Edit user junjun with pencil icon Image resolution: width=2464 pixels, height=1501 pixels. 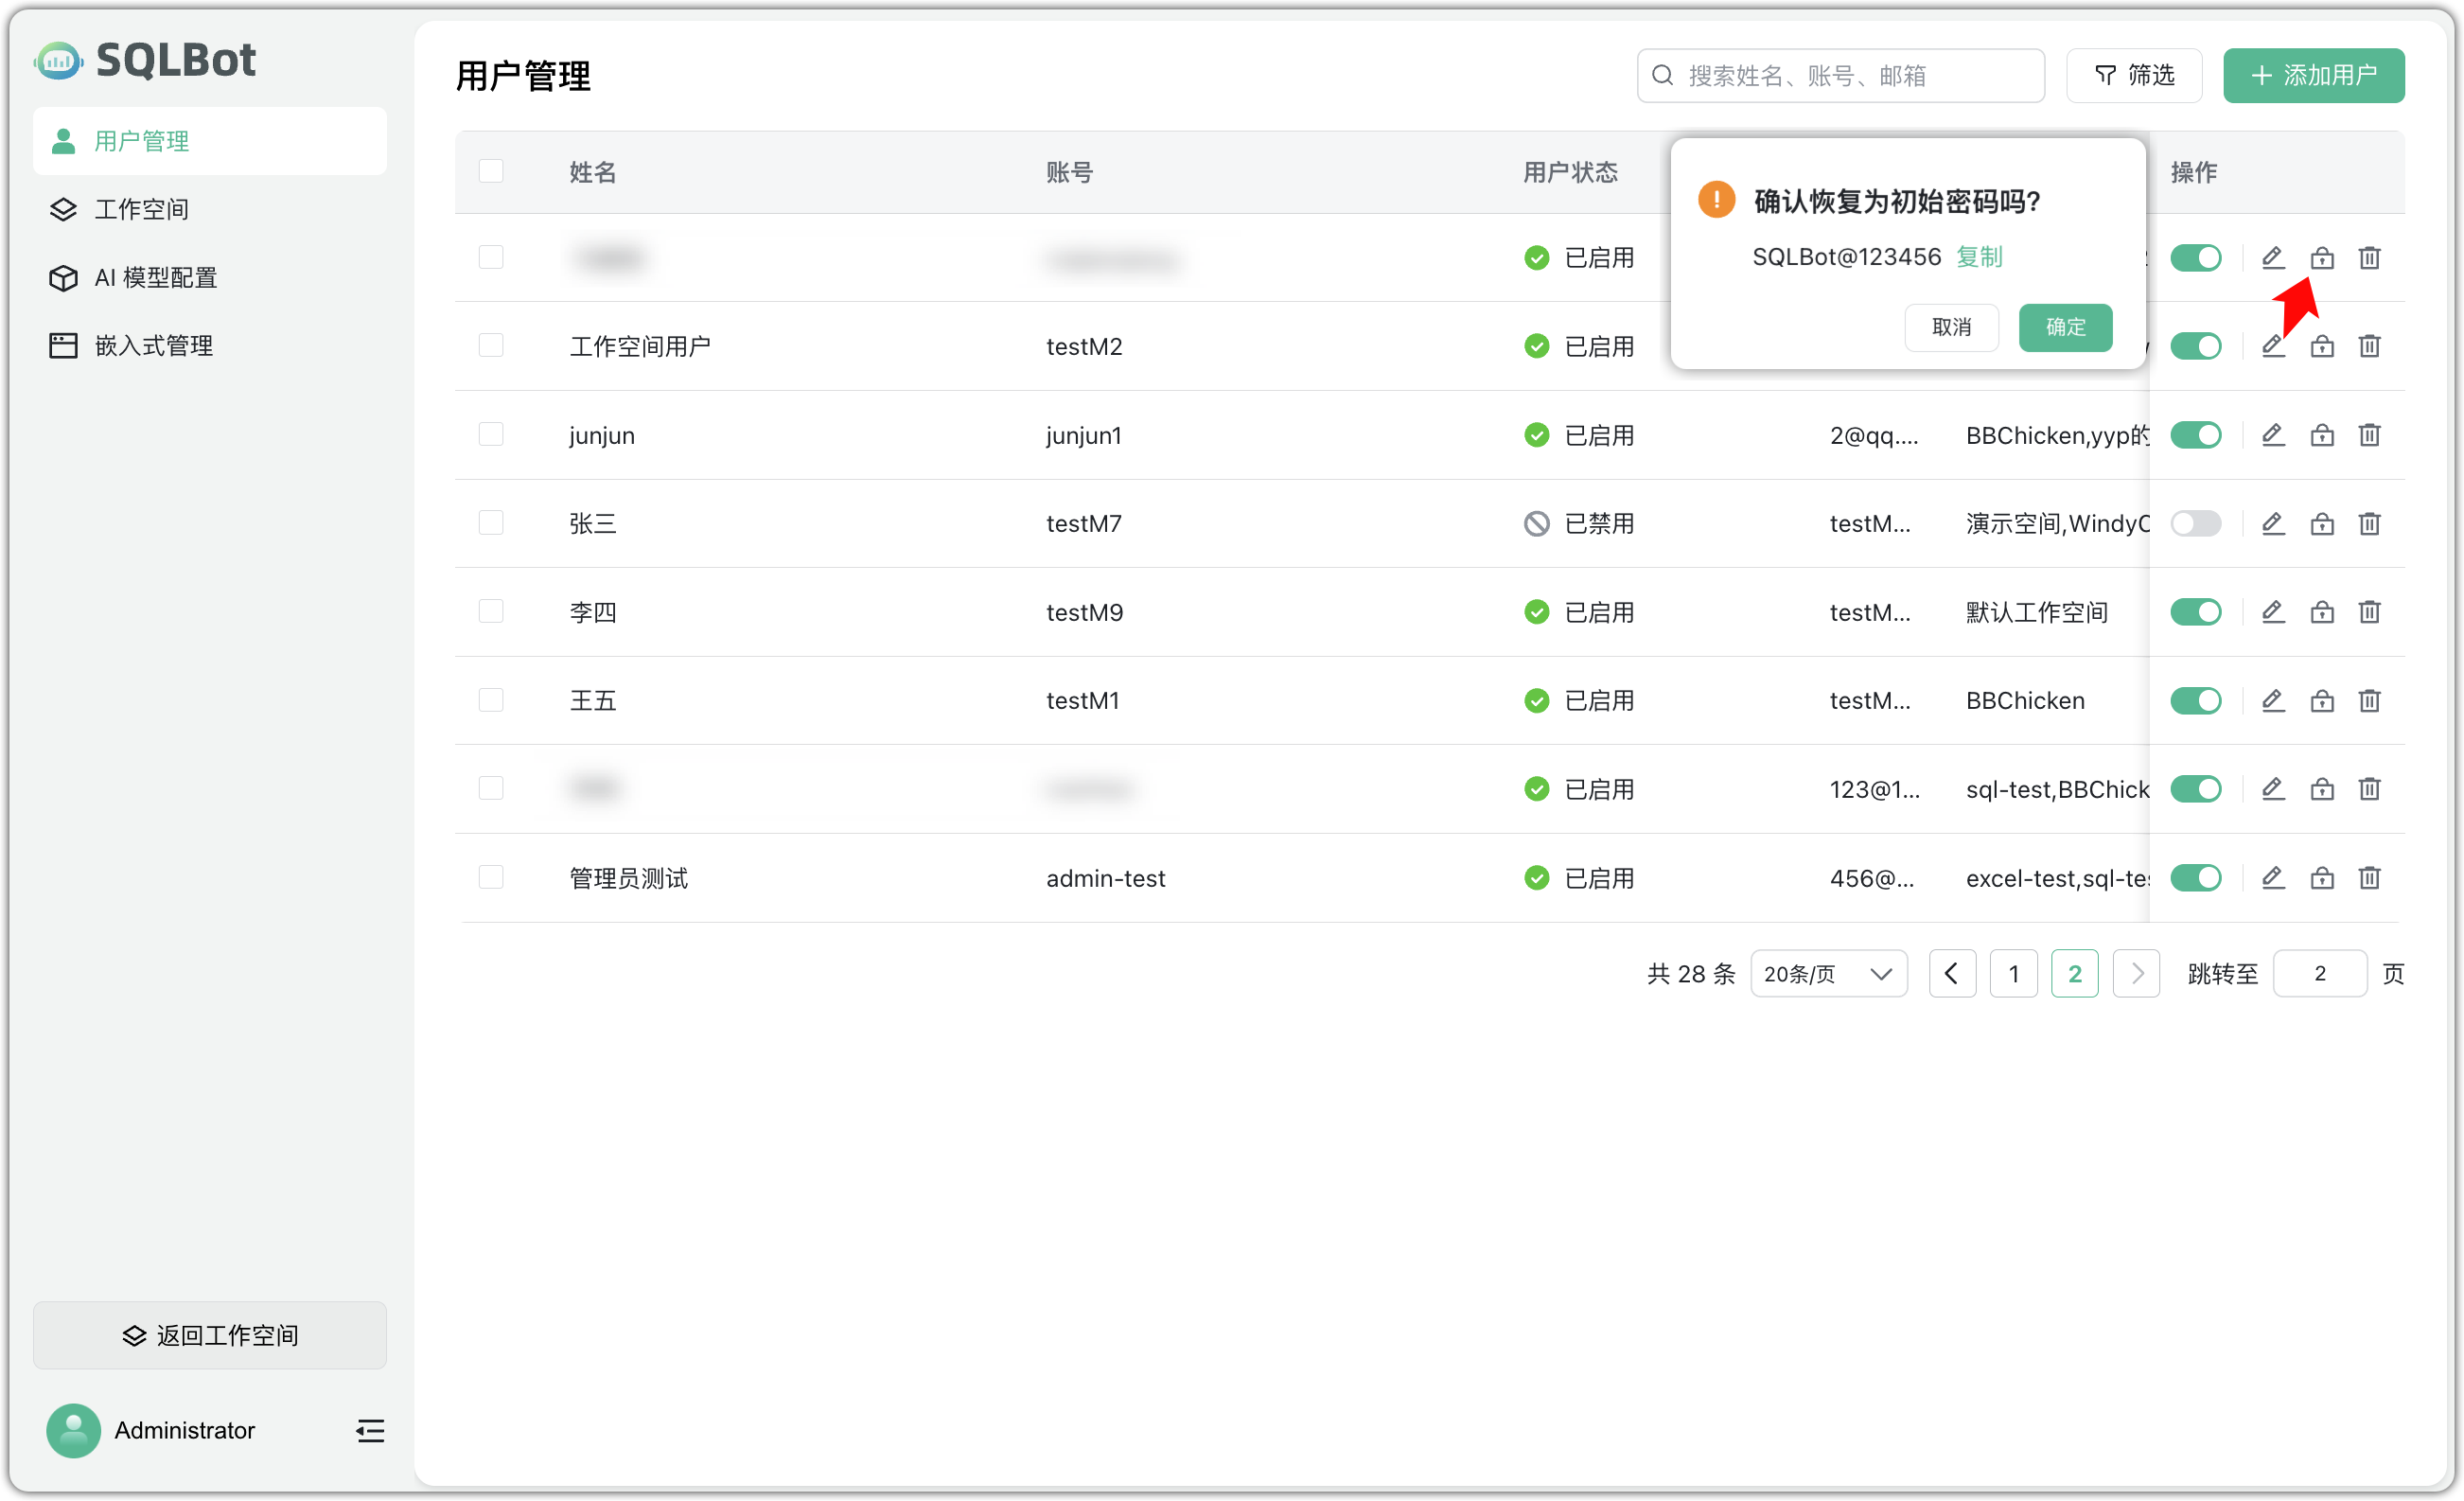2272,434
